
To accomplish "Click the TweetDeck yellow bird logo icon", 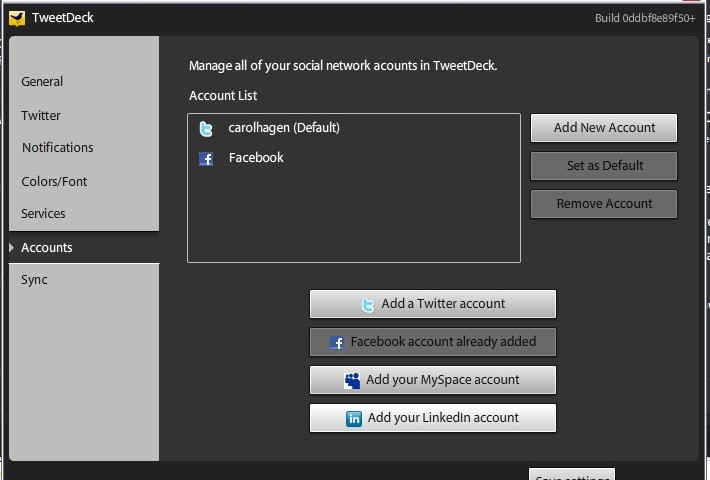I will click(x=17, y=19).
